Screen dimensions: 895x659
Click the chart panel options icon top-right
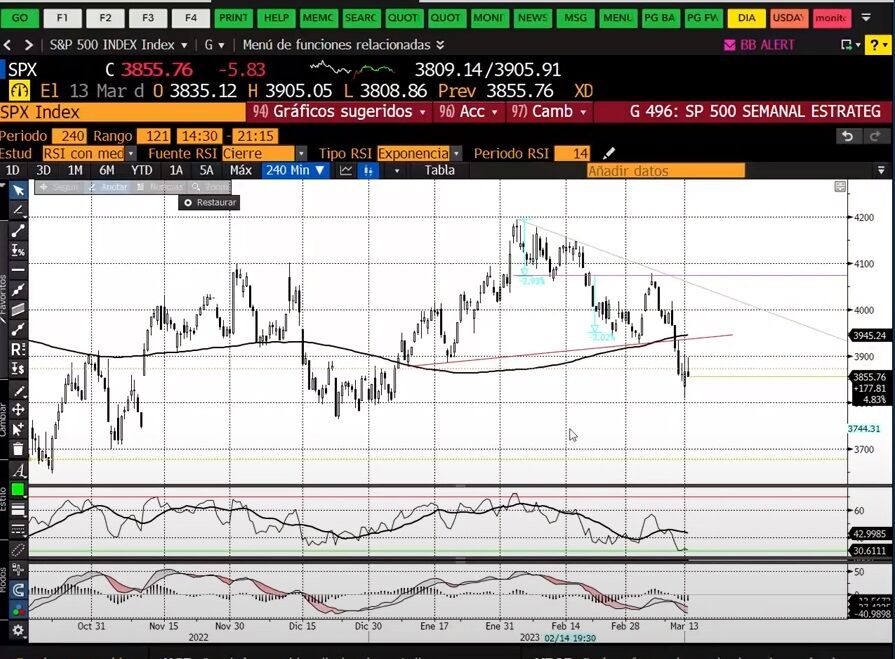840,187
